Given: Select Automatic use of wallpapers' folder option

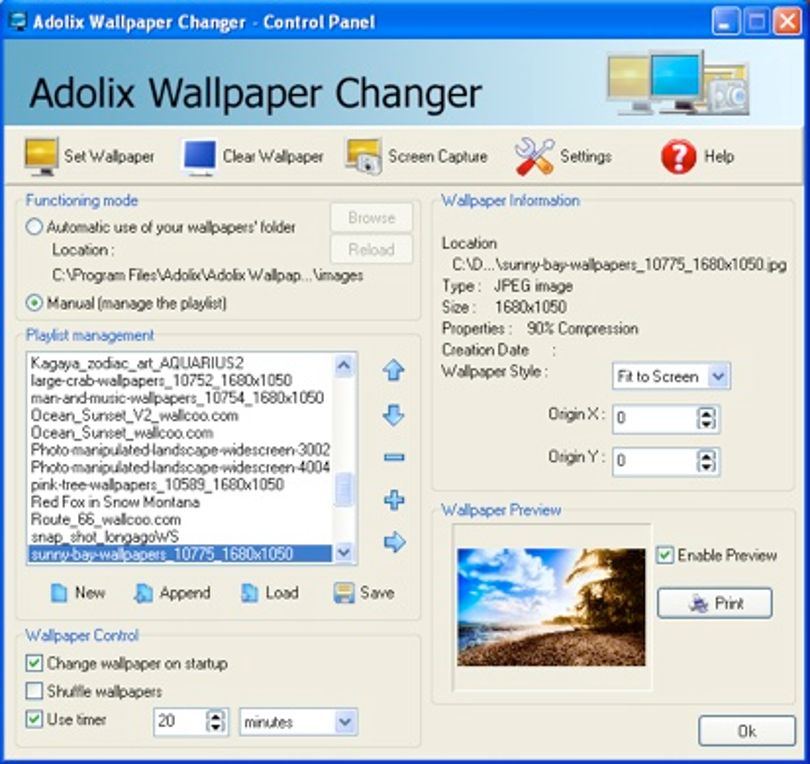Looking at the screenshot, I should coord(34,227).
